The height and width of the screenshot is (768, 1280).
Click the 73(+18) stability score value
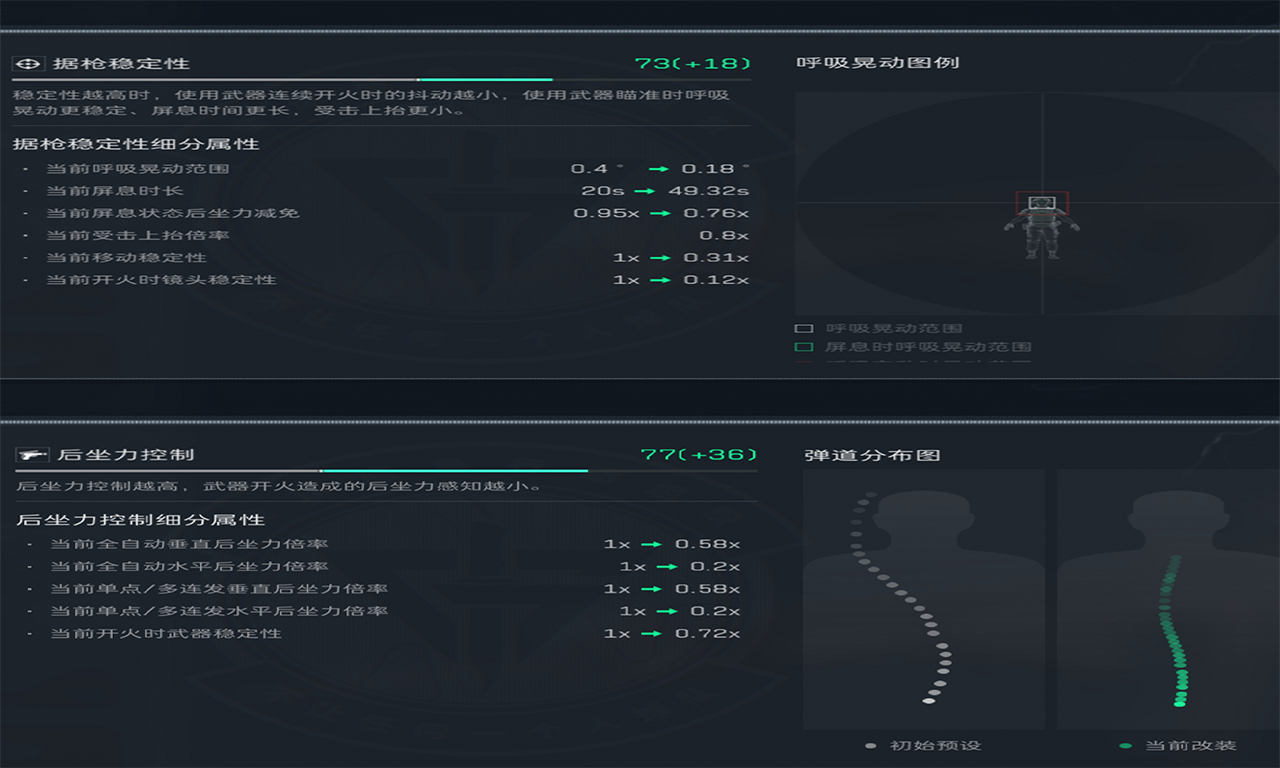(x=692, y=64)
